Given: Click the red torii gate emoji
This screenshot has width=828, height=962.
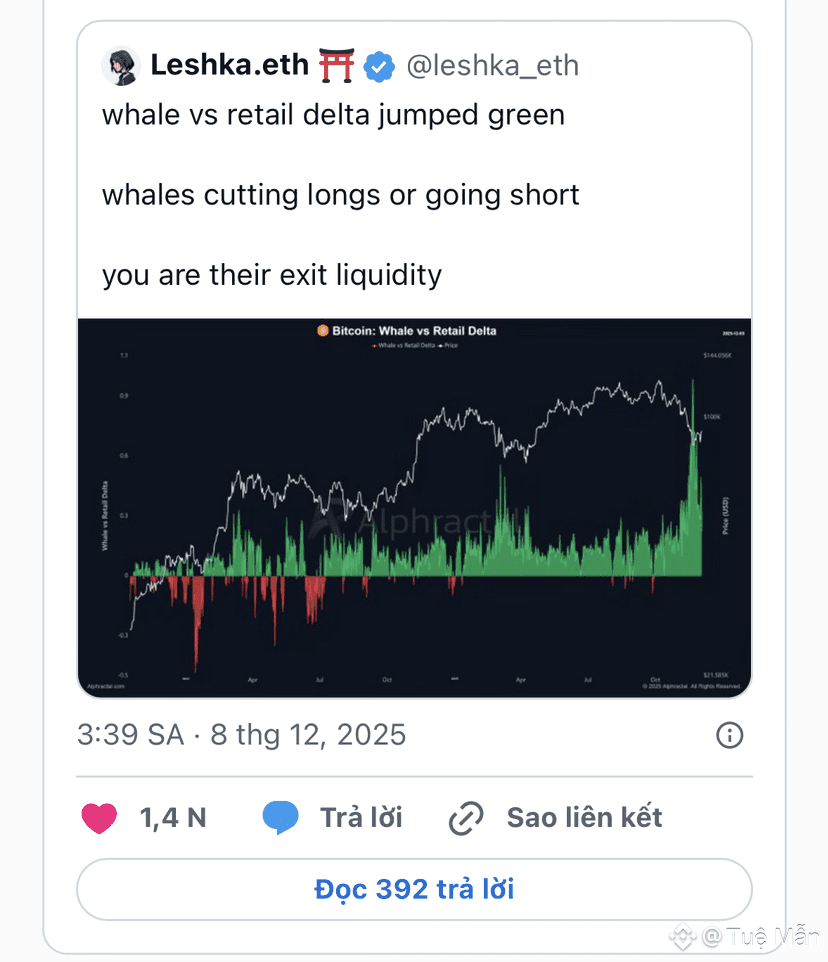Looking at the screenshot, I should [x=338, y=66].
